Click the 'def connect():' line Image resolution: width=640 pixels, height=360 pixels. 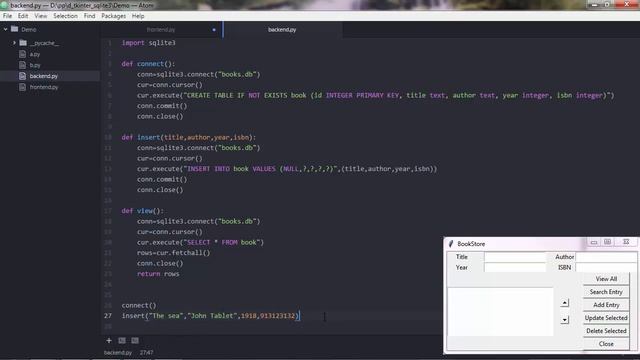point(148,64)
